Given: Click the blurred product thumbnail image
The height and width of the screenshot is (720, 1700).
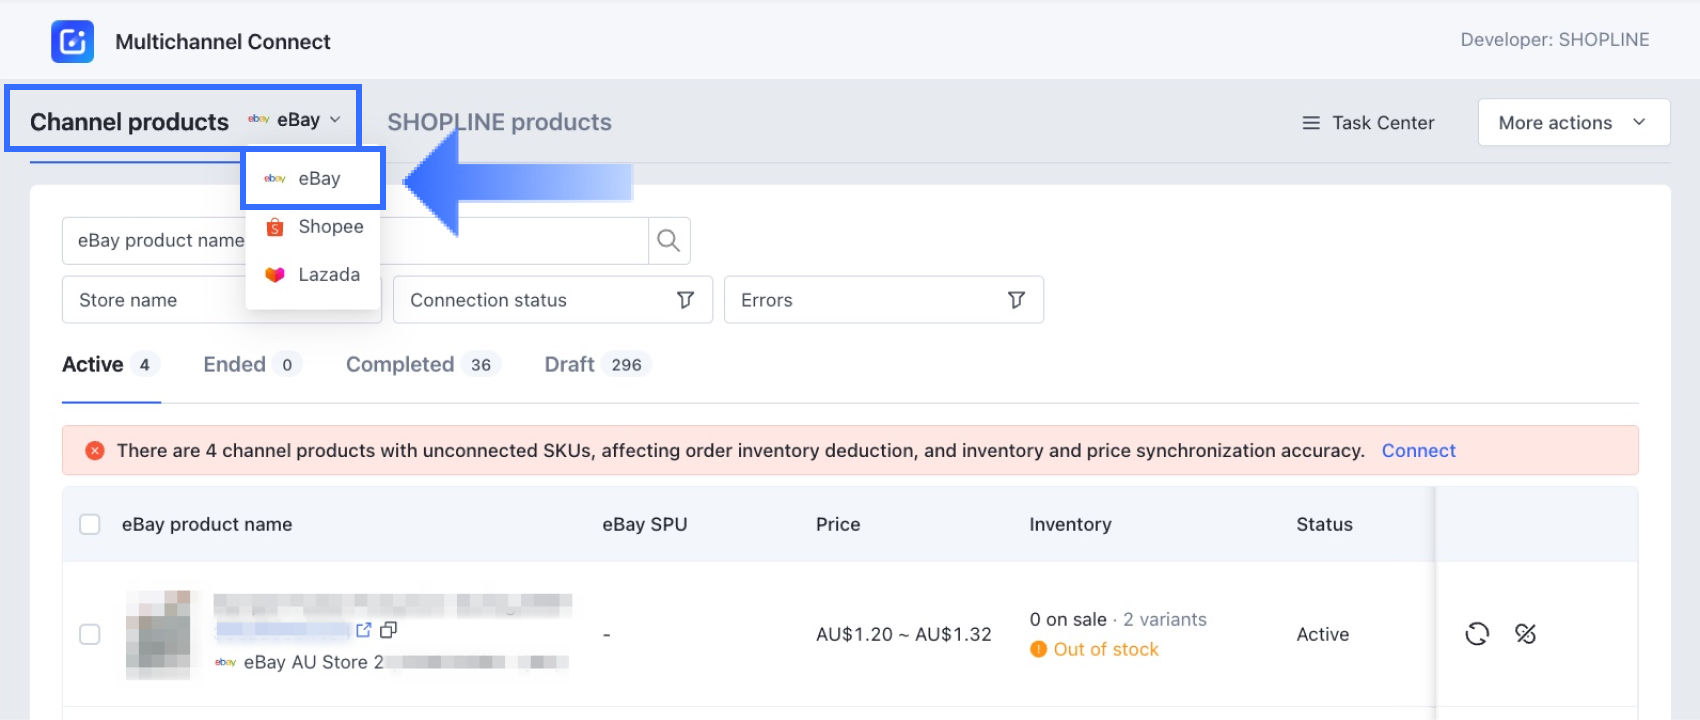Looking at the screenshot, I should (x=158, y=635).
